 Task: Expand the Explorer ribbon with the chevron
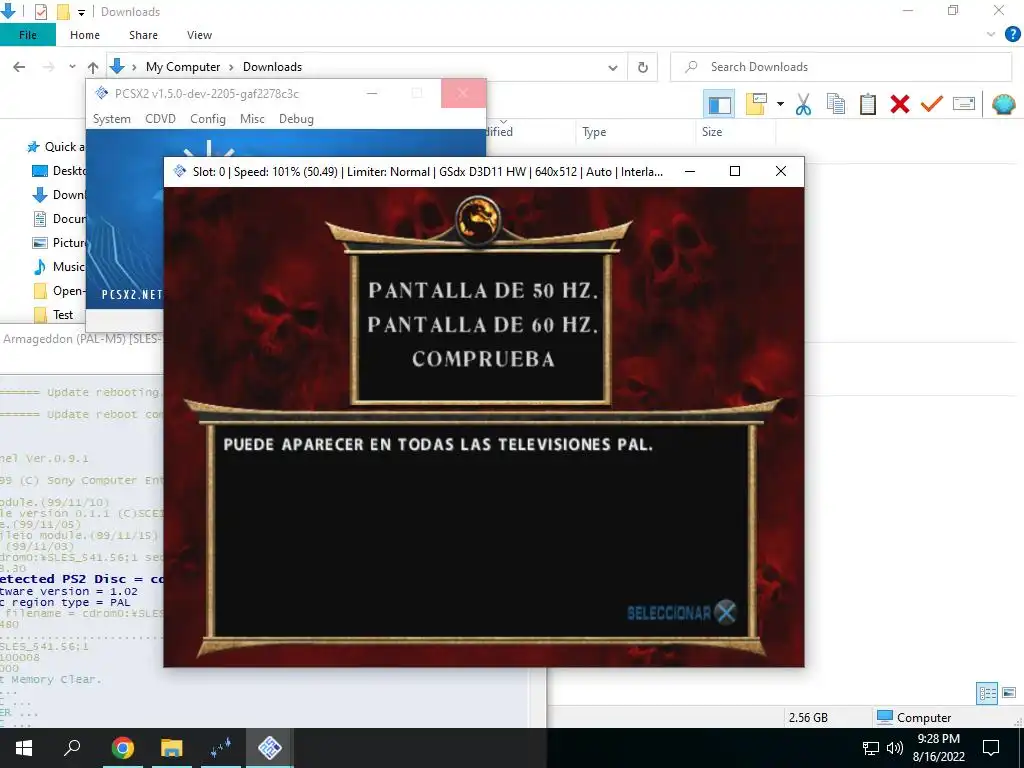(991, 35)
